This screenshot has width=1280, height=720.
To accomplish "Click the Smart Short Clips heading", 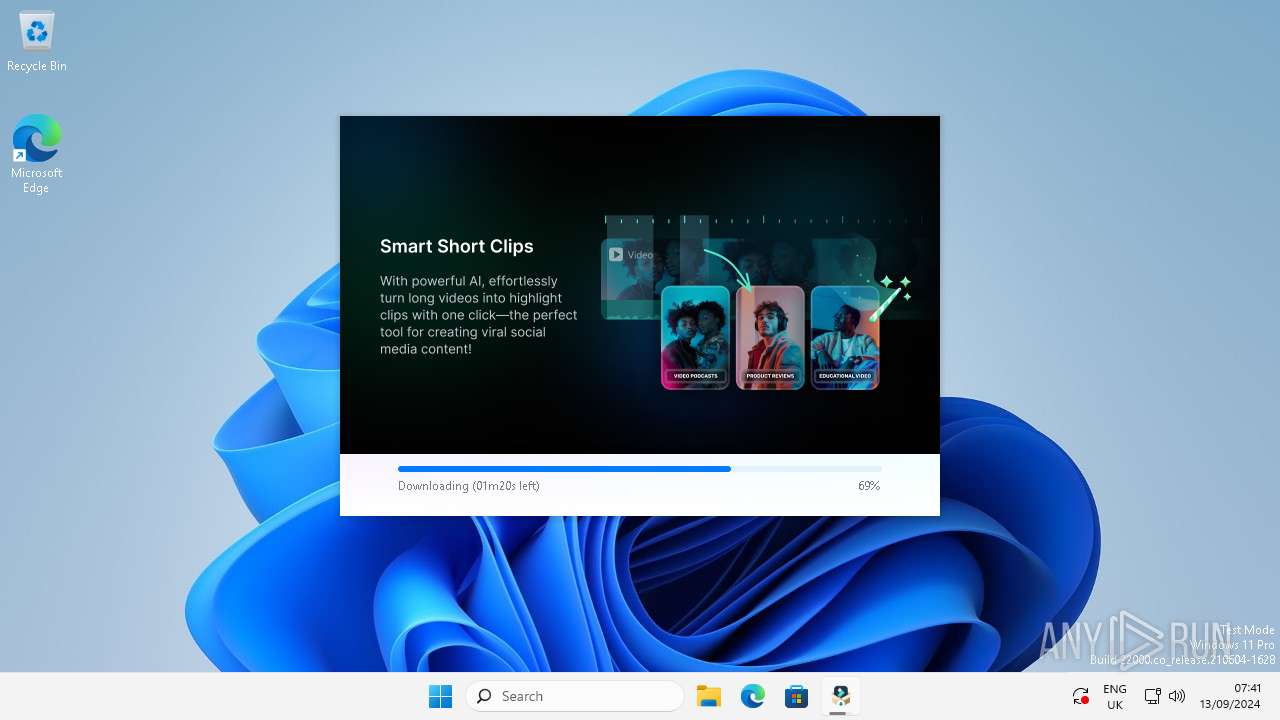I will [x=457, y=246].
